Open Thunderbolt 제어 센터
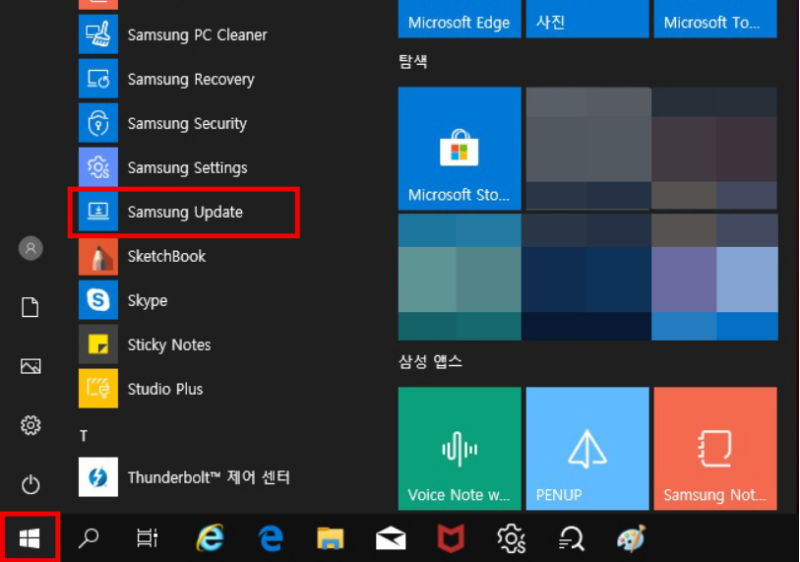 (x=185, y=477)
